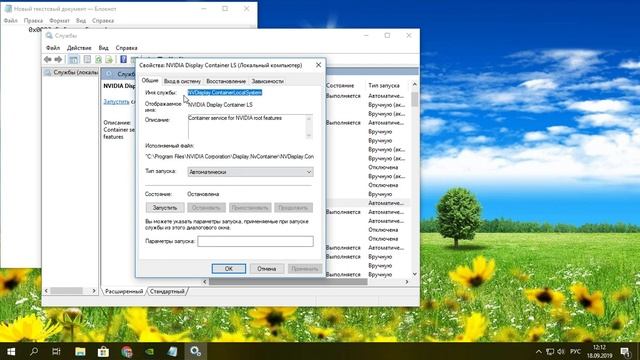
Task: Confirm the properties dialog with OK
Action: click(x=229, y=269)
